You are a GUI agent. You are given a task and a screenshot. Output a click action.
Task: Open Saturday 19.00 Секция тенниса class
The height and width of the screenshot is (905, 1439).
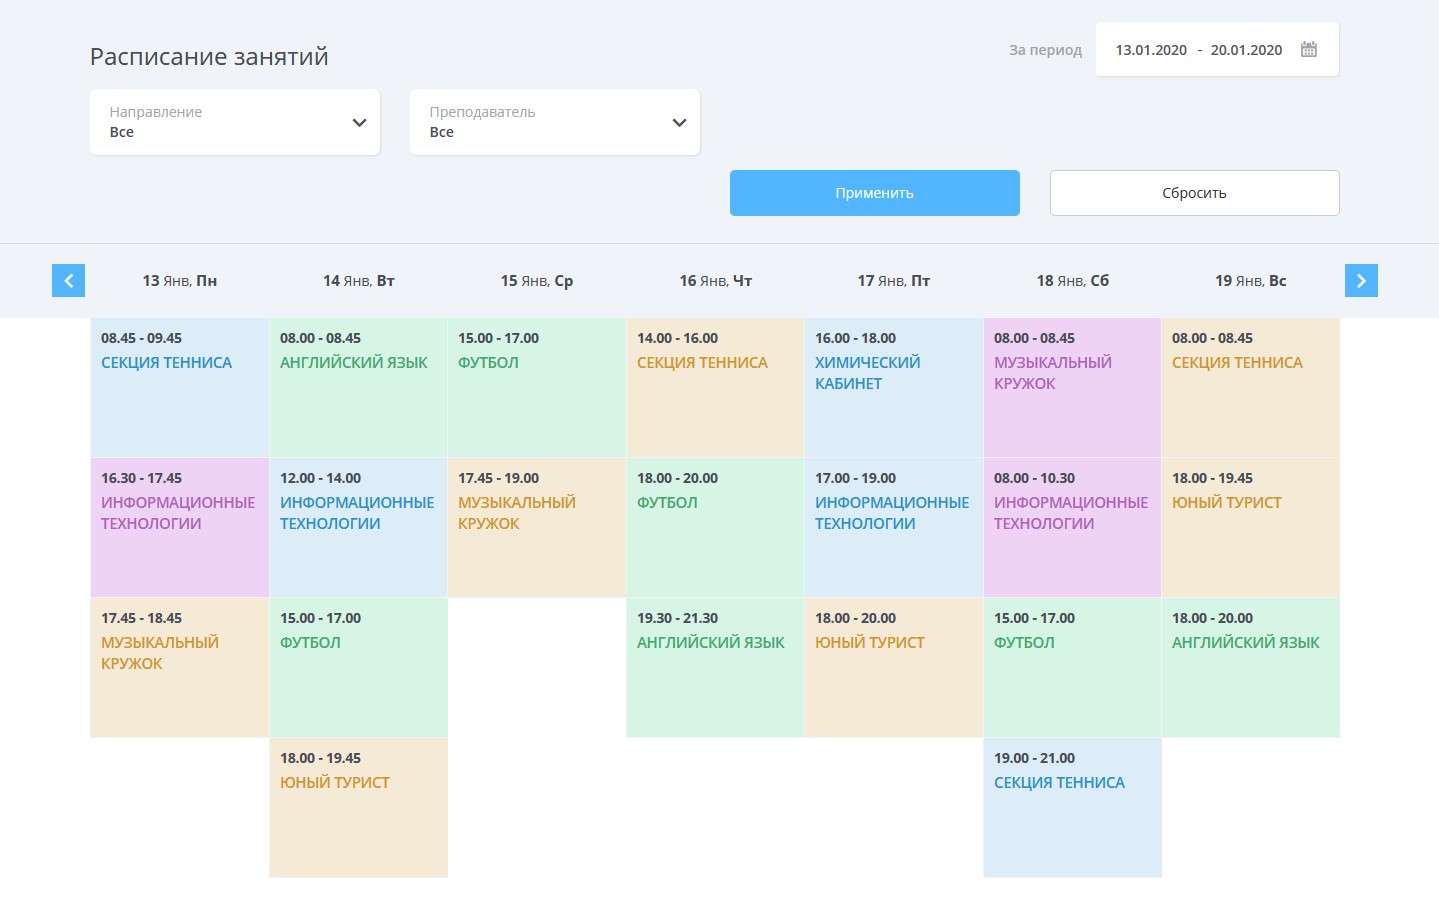point(1072,807)
